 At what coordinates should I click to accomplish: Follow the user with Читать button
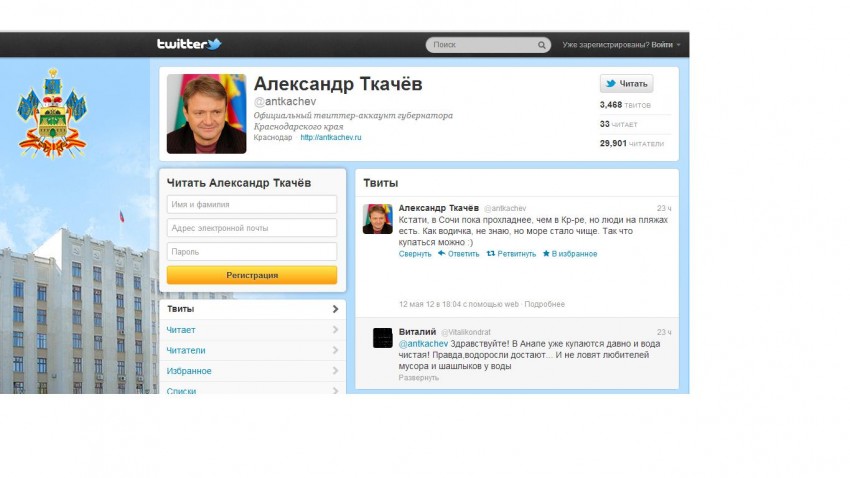626,83
